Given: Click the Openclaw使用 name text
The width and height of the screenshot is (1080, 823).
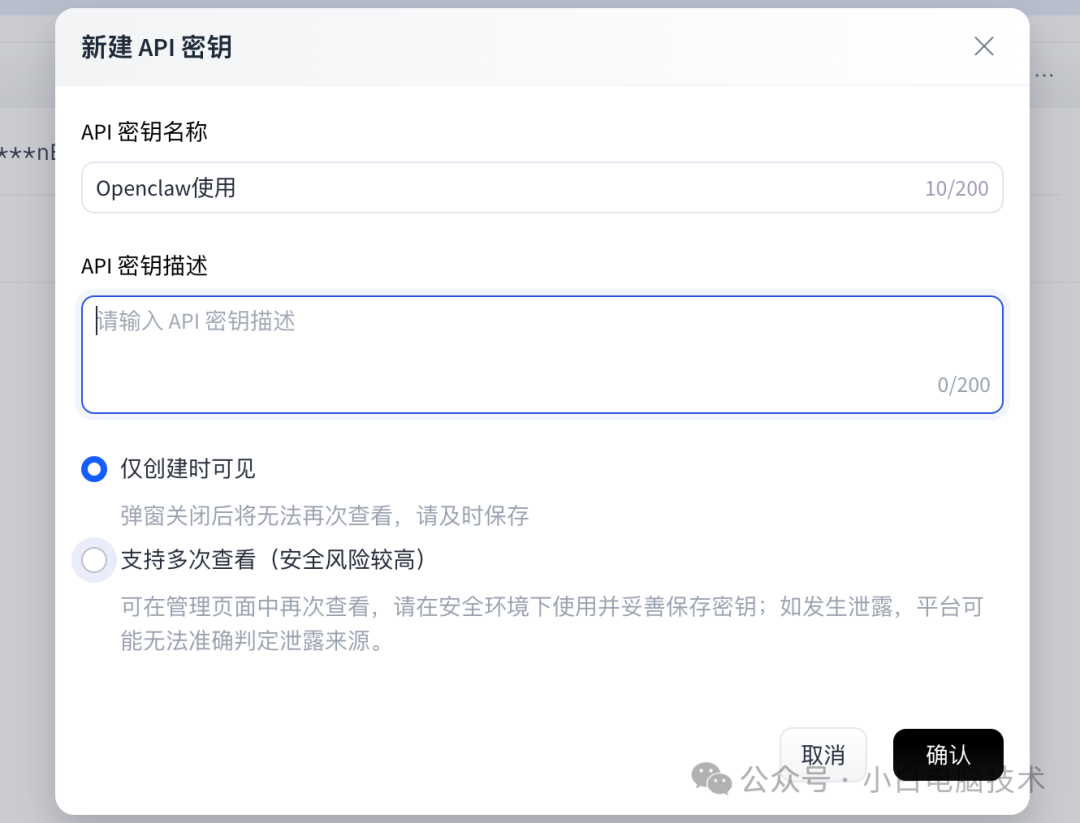Looking at the screenshot, I should click(x=165, y=187).
